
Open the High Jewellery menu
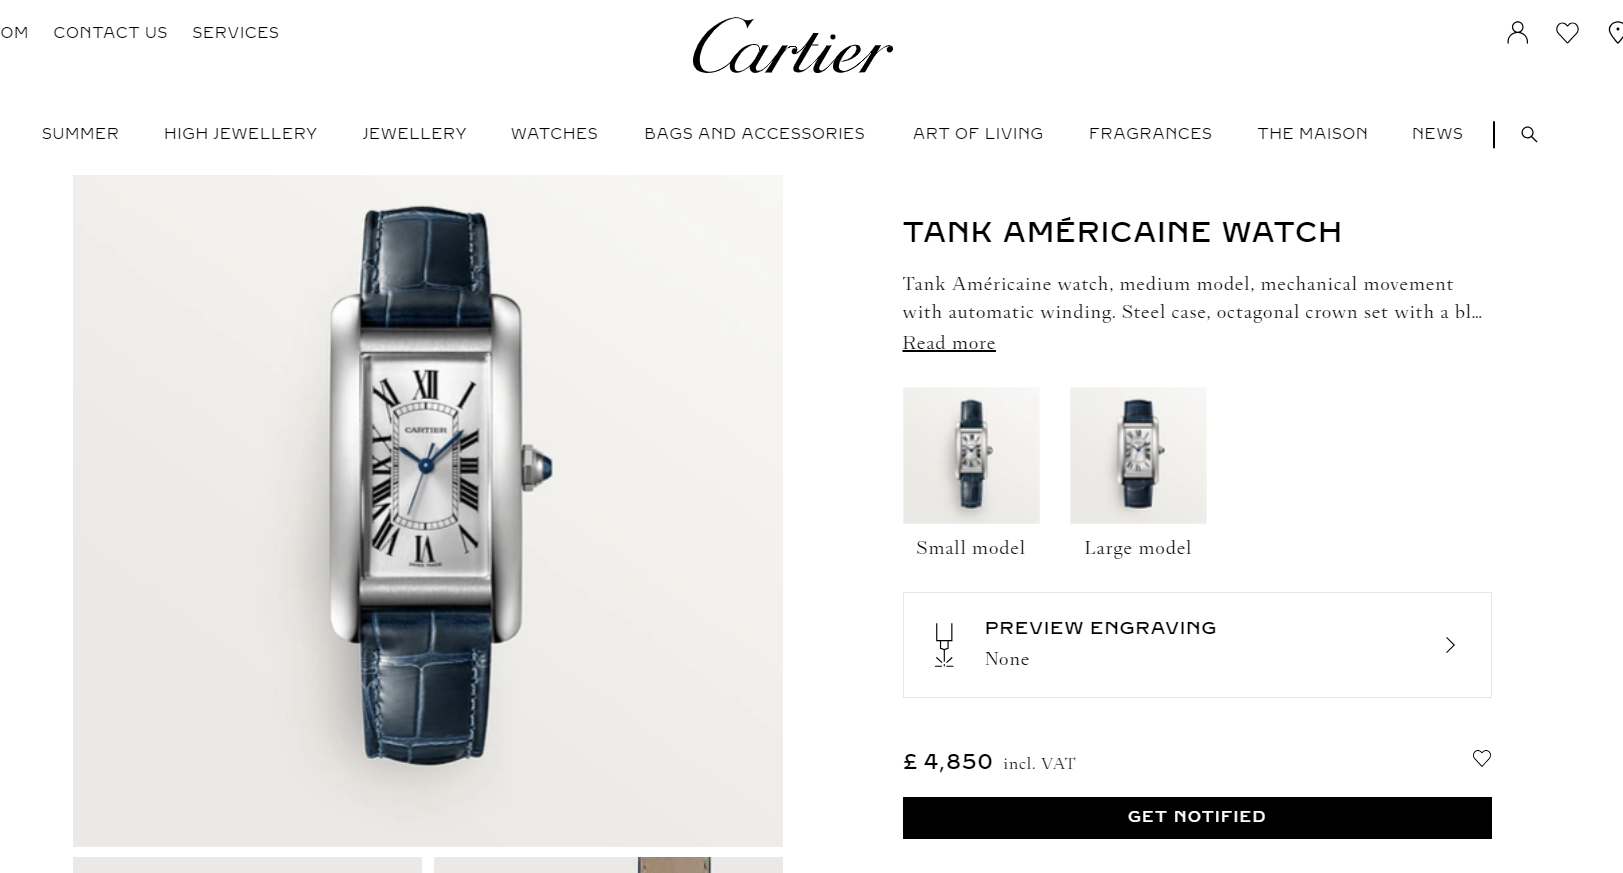click(x=240, y=134)
